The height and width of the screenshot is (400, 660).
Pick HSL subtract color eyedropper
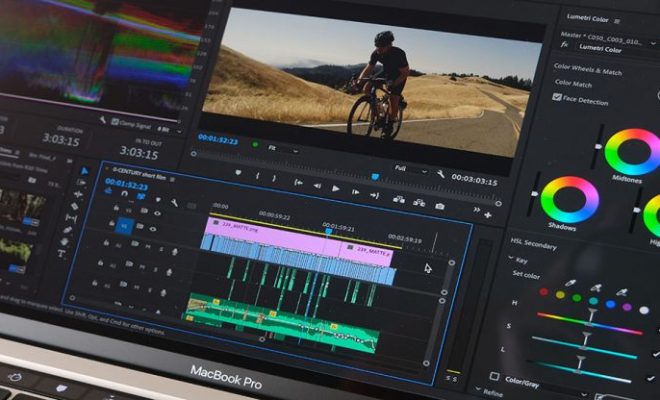tap(622, 292)
